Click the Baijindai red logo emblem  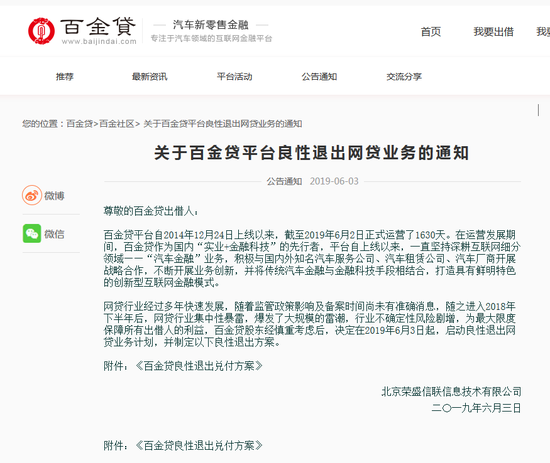(41, 31)
